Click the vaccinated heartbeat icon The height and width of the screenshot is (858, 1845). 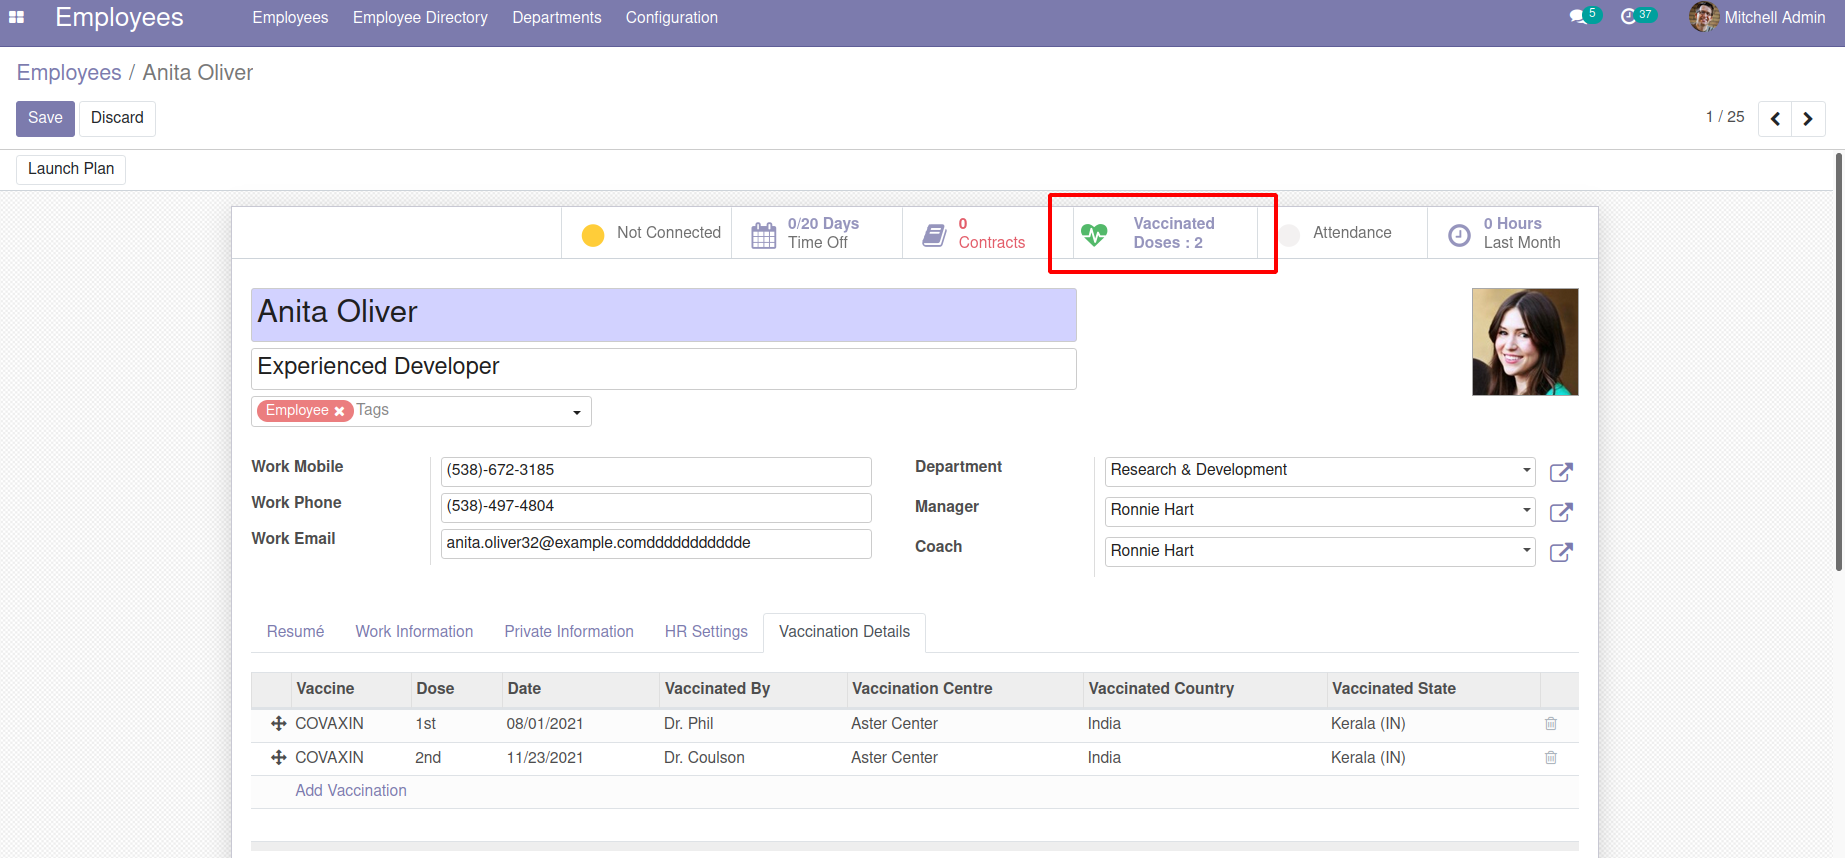click(1094, 235)
